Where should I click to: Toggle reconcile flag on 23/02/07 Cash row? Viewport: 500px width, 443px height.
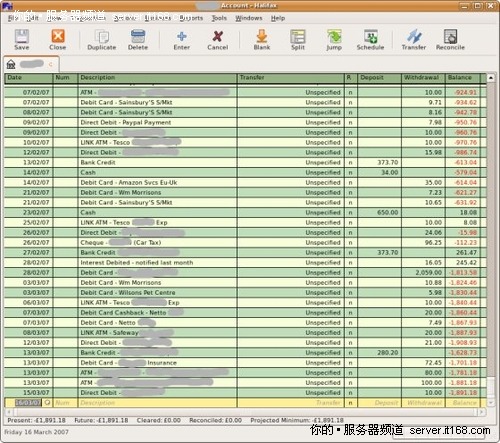[x=351, y=213]
